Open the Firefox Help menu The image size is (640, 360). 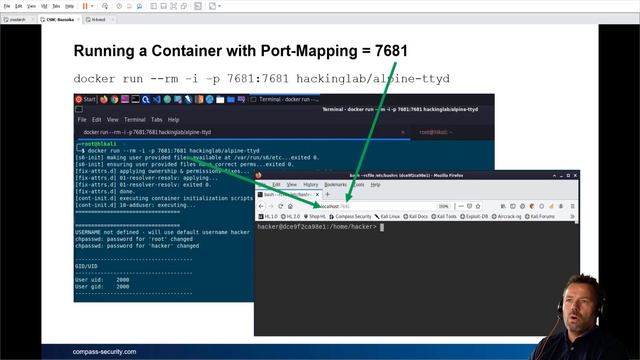coord(375,184)
